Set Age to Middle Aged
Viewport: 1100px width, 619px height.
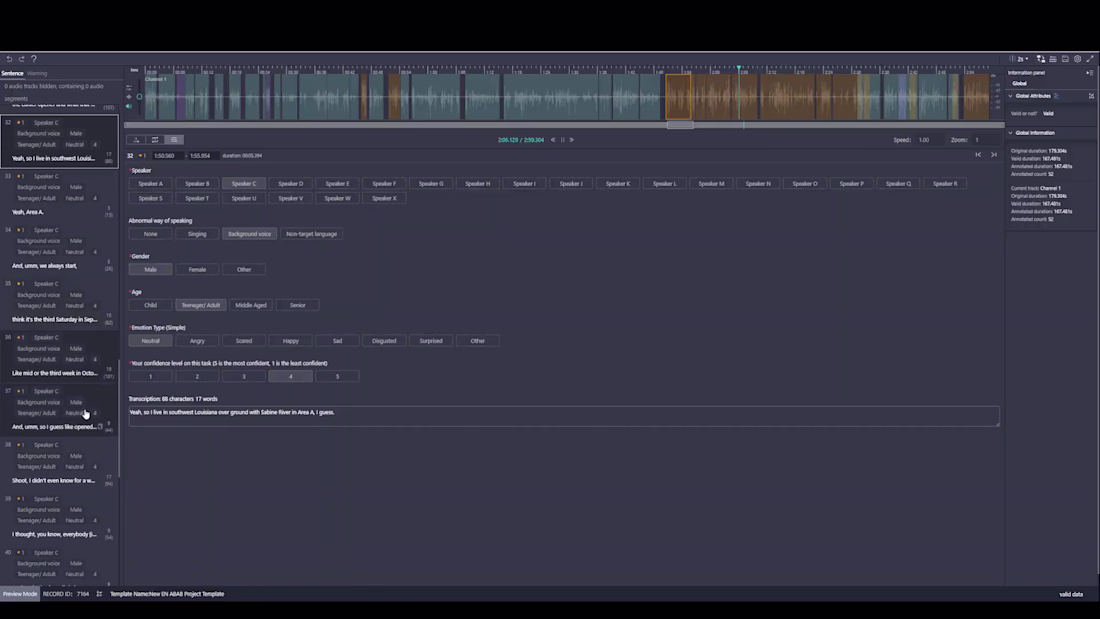point(250,305)
